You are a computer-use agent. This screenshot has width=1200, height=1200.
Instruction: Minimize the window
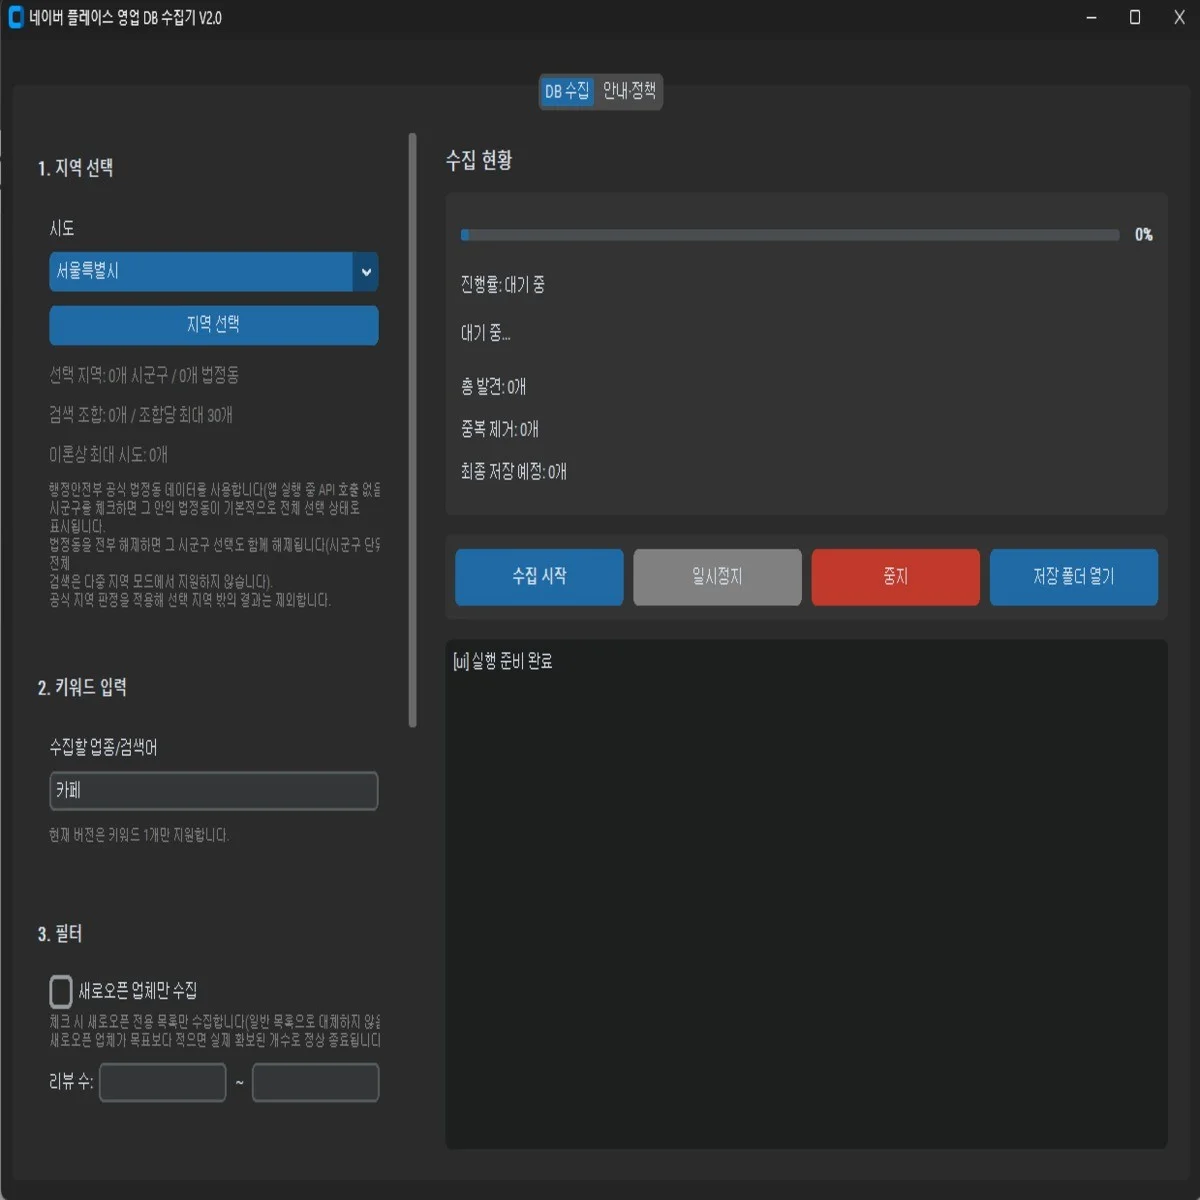click(1091, 18)
